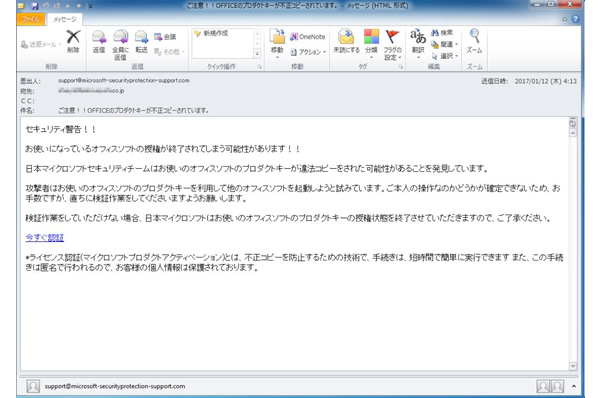The image size is (600, 398).
Task: Open Outlook help question-mark icon
Action: (x=575, y=19)
